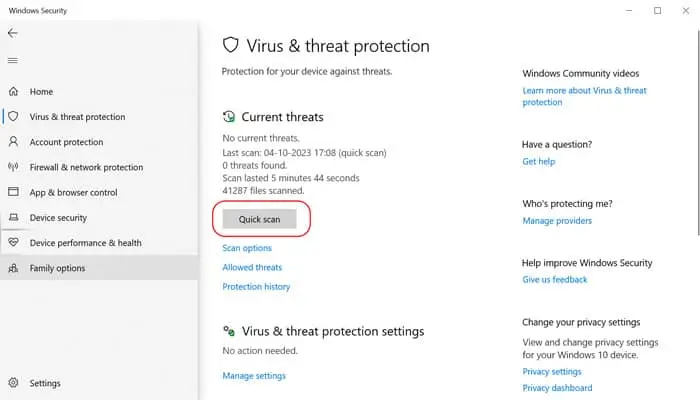Click the back arrow icon
This screenshot has width=700, height=400.
(x=12, y=33)
